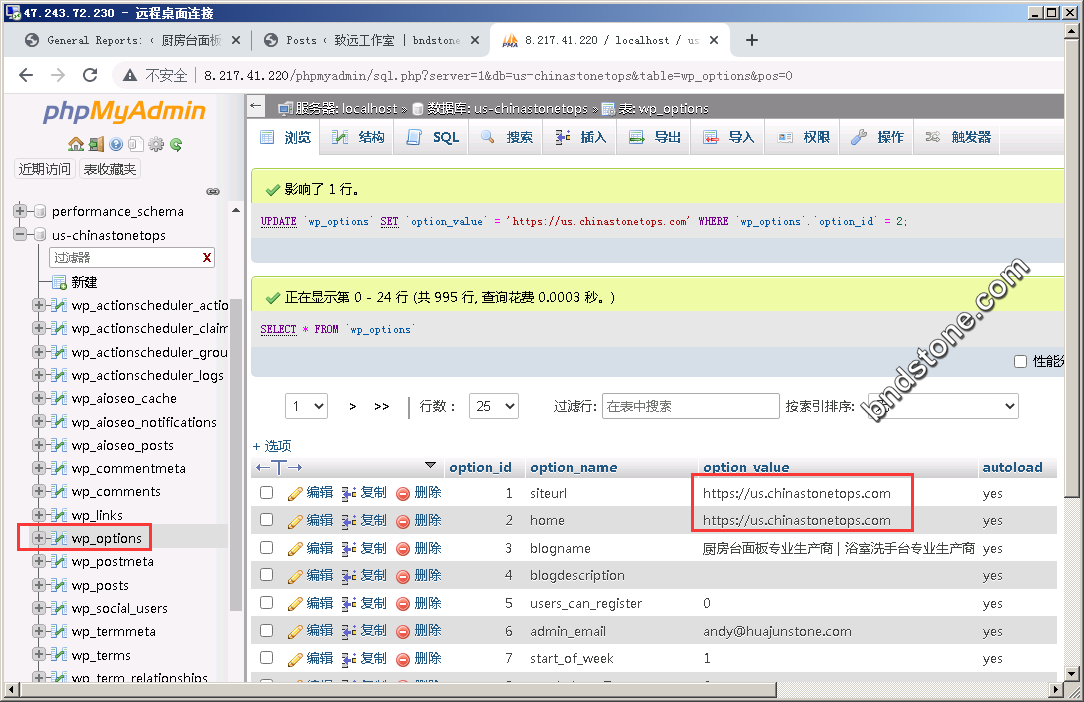Expand wp_options table node
This screenshot has width=1084, height=702.
tap(39, 538)
